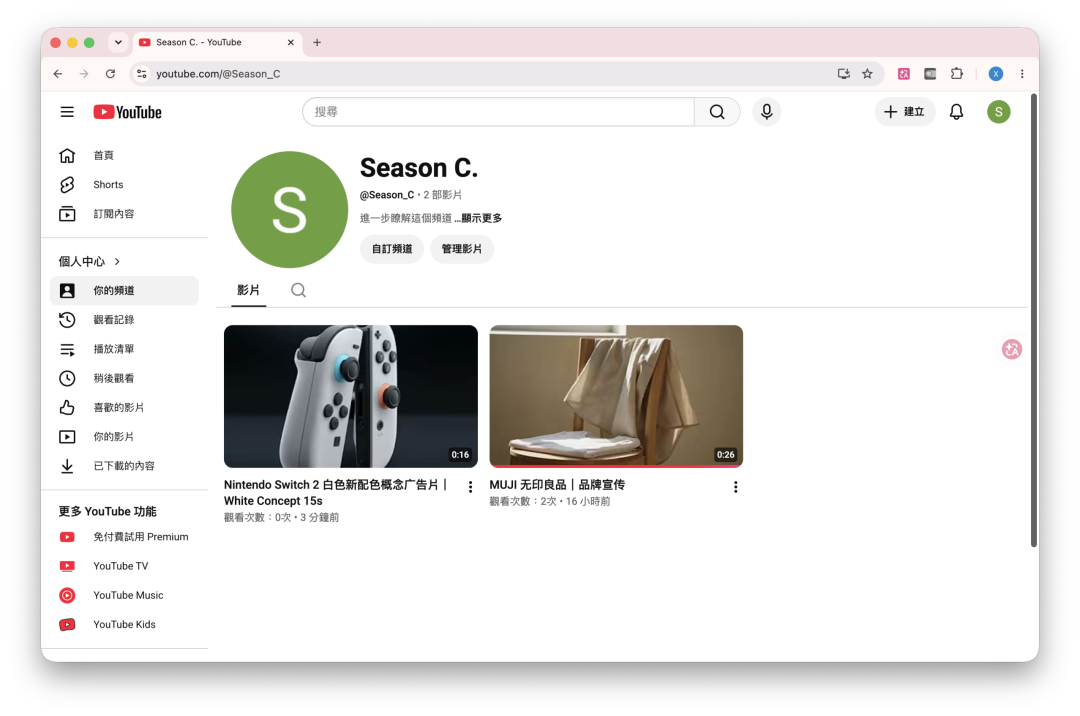Screen dimensions: 1080x716
Task: Open browser extensions puzzle icon
Action: [957, 74]
